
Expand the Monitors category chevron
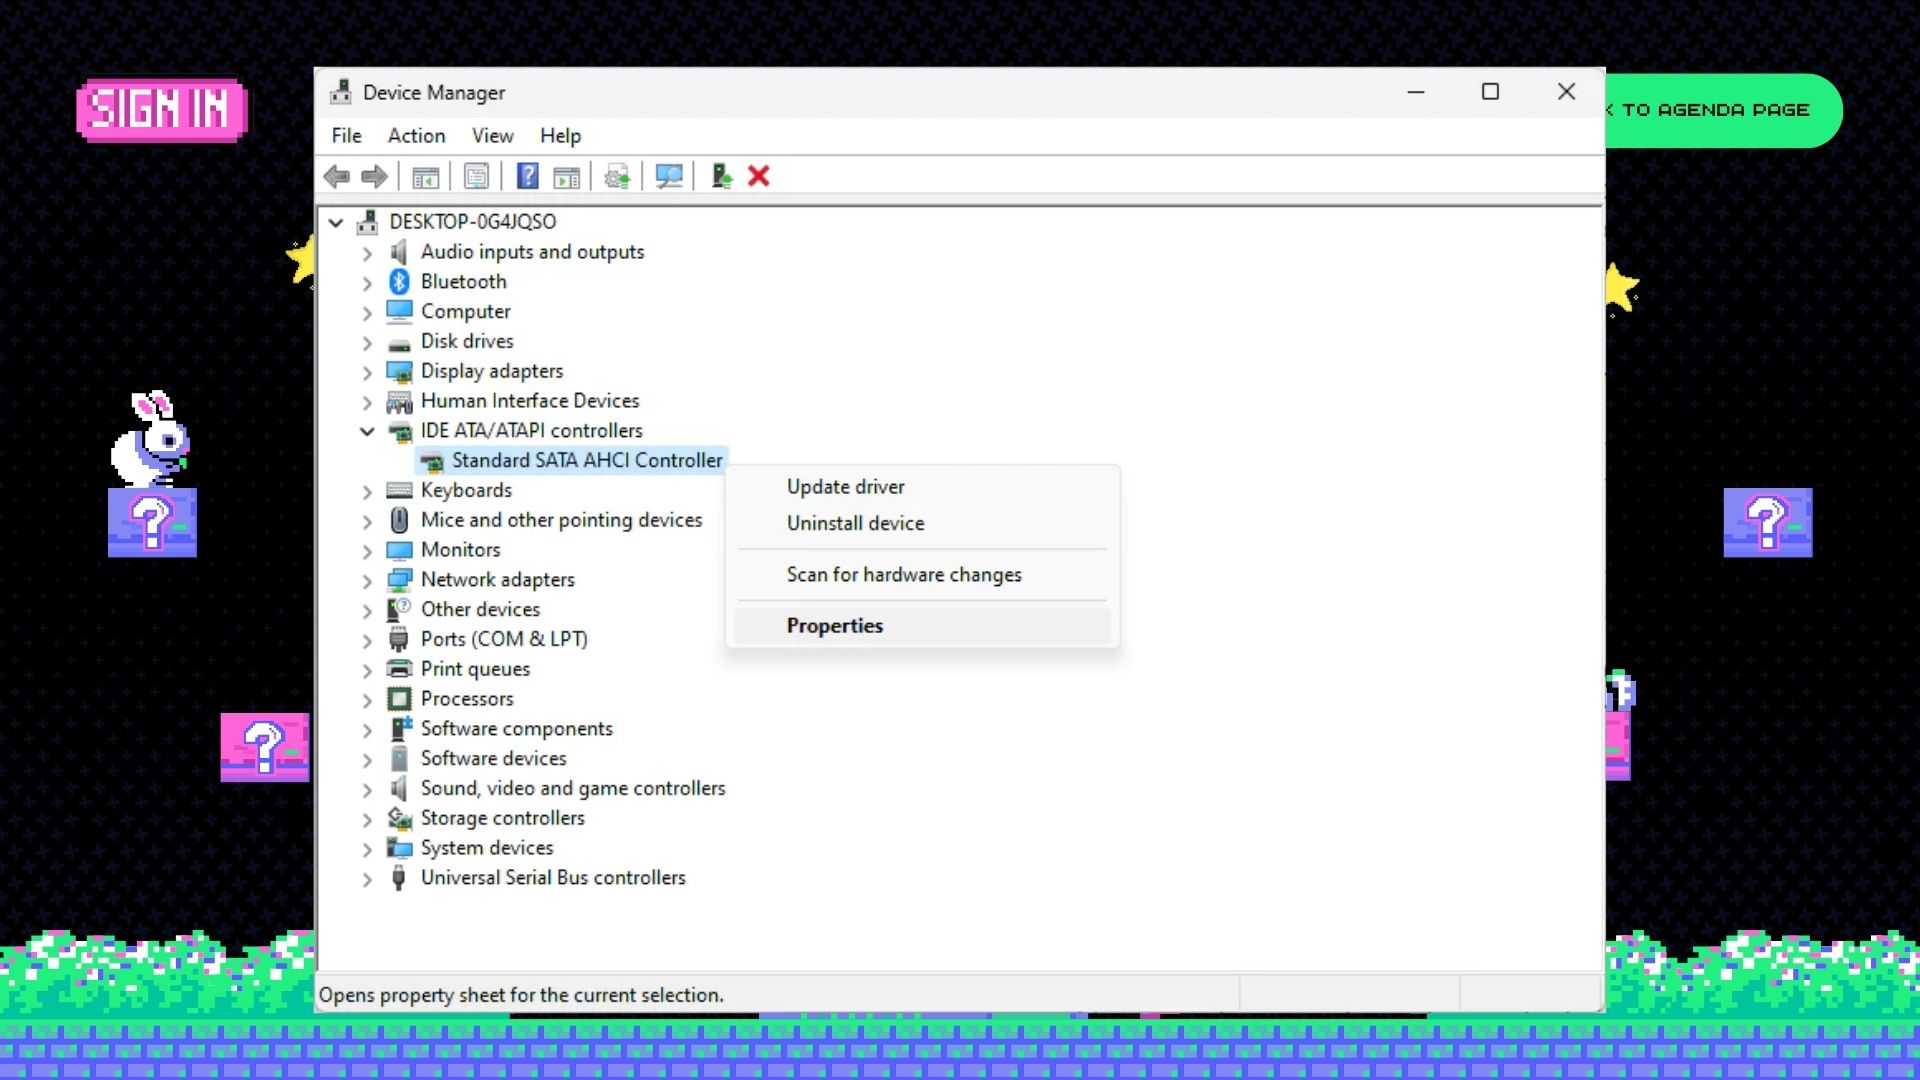point(367,551)
